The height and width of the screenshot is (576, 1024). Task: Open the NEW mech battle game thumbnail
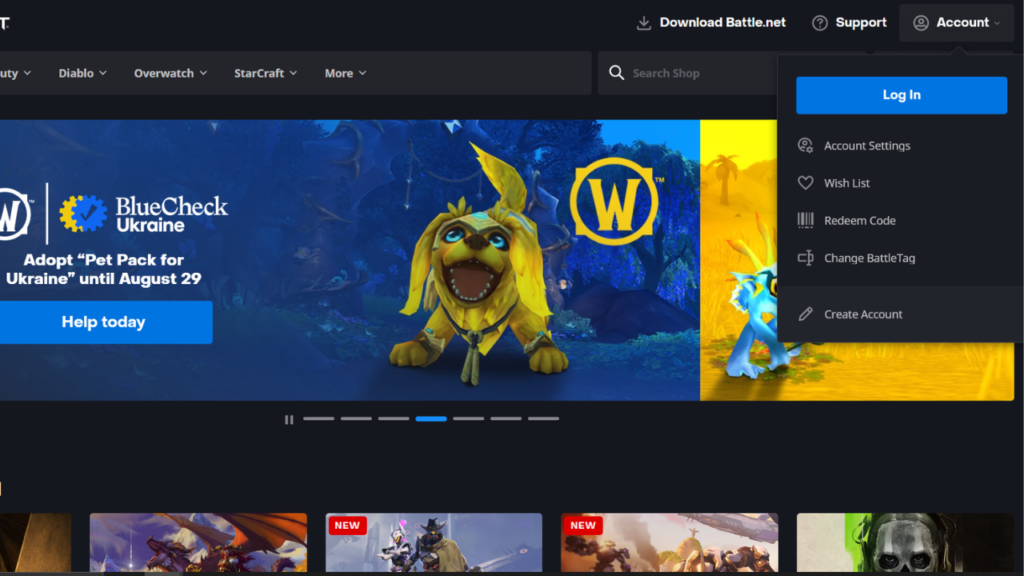click(669, 543)
